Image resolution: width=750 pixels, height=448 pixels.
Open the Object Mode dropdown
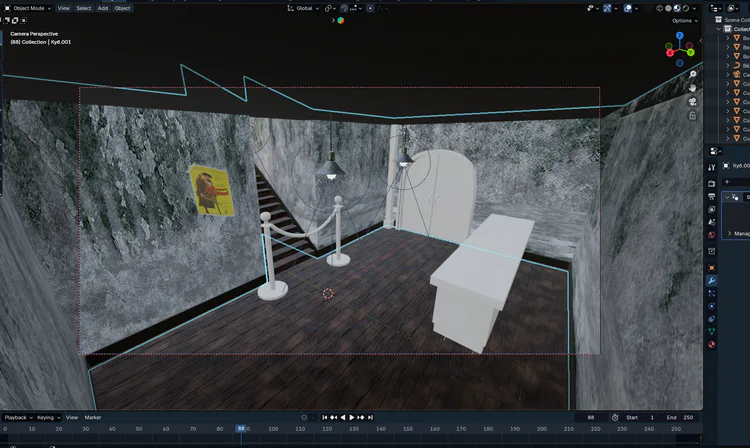(28, 8)
